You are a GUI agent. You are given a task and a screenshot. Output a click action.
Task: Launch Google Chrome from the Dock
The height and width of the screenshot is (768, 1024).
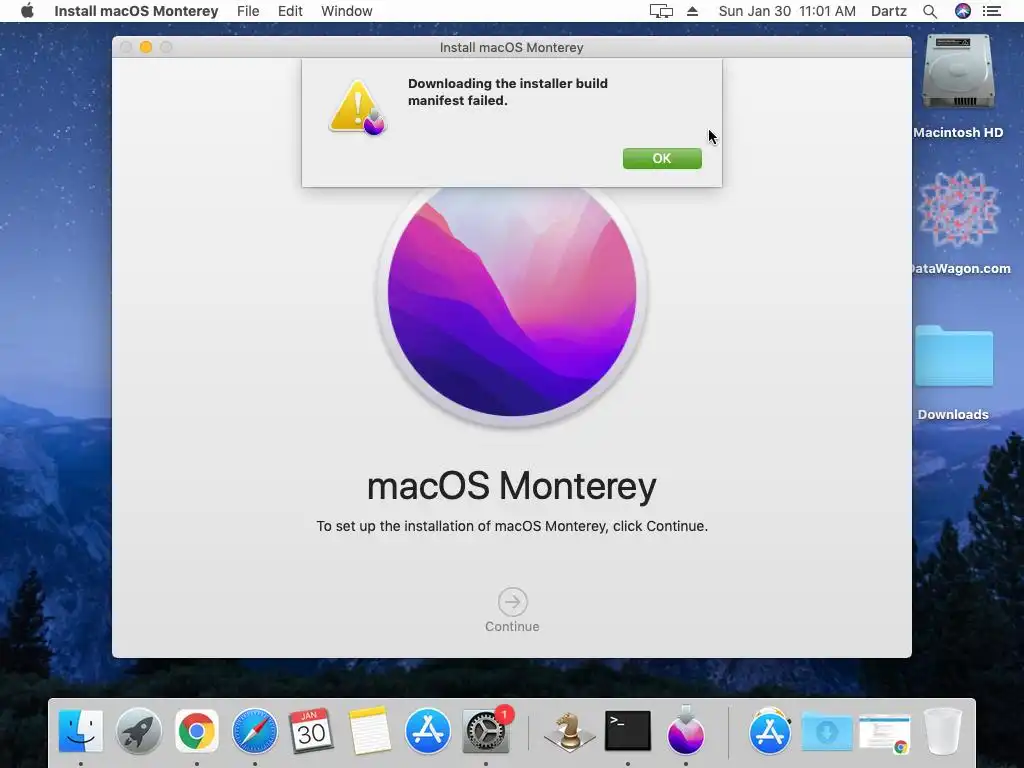(x=197, y=731)
